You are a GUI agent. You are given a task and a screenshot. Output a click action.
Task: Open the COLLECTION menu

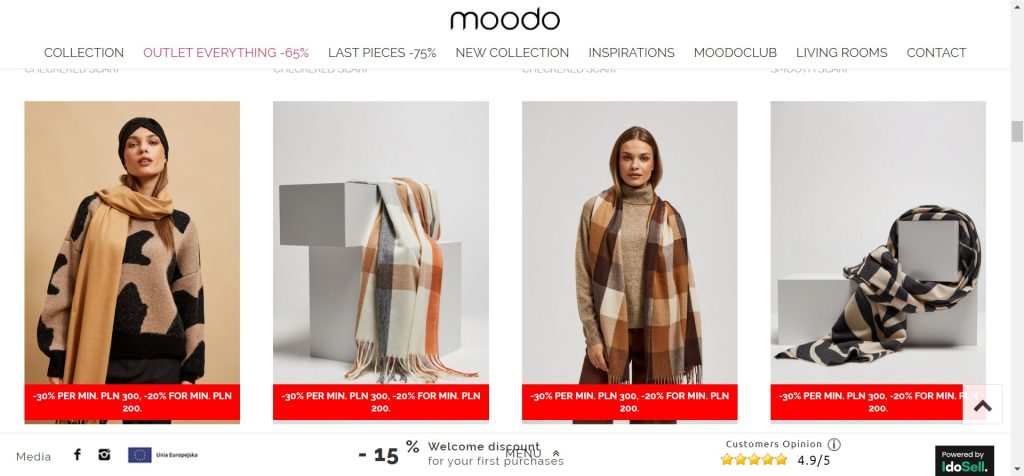pyautogui.click(x=84, y=53)
